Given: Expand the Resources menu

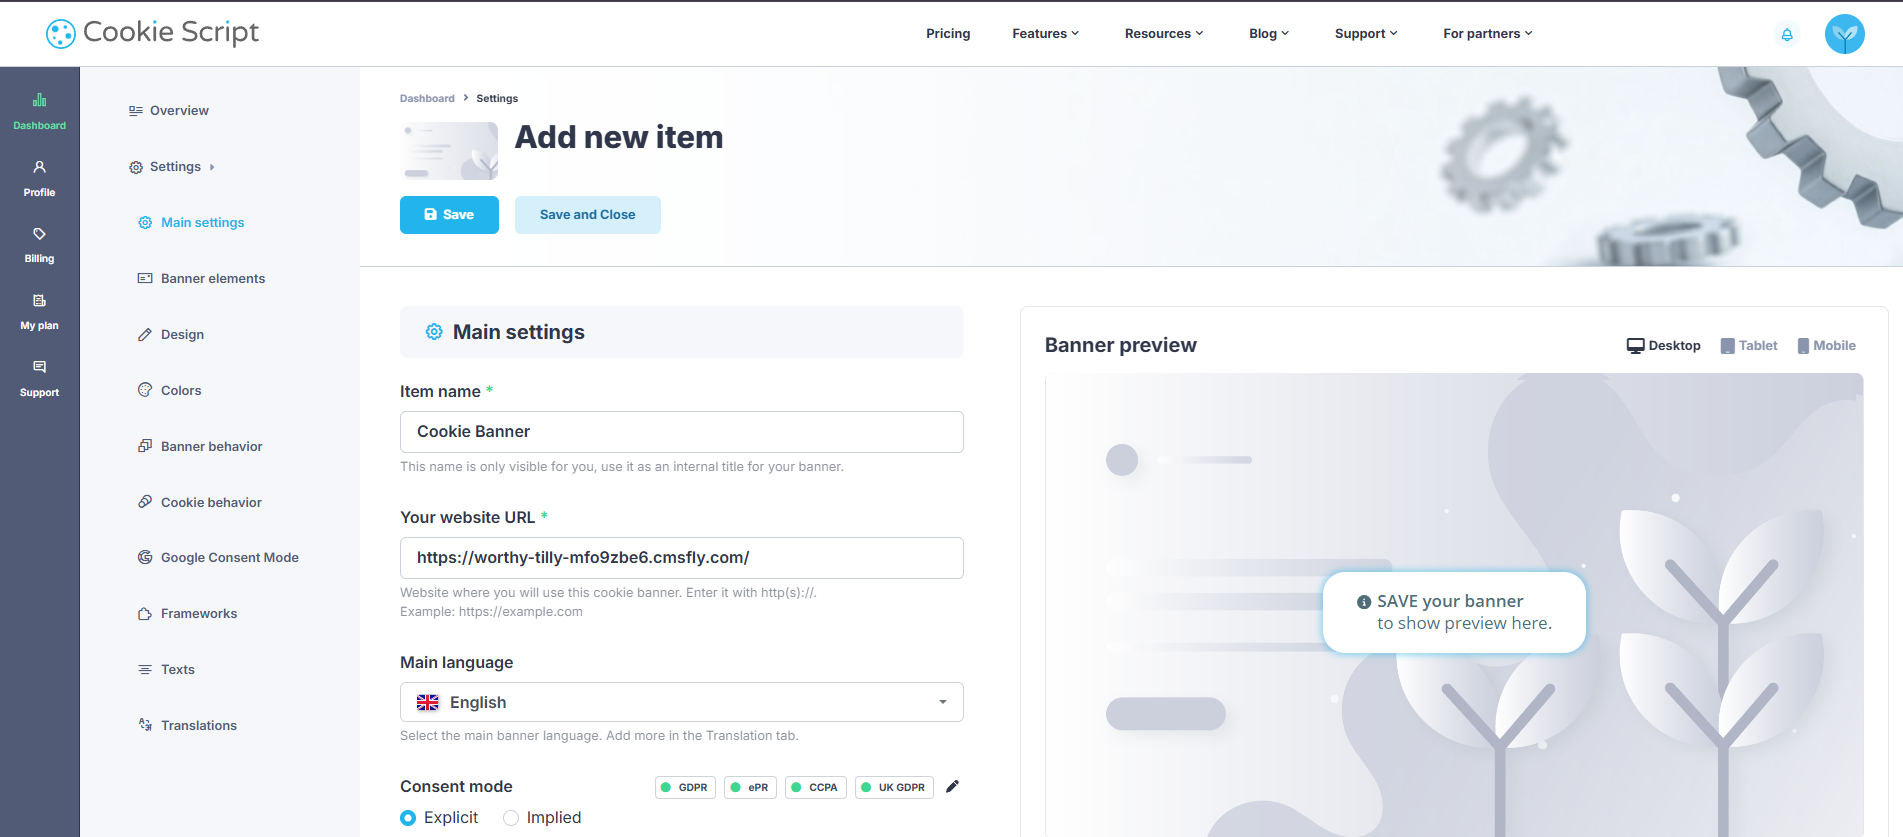Looking at the screenshot, I should coord(1164,34).
